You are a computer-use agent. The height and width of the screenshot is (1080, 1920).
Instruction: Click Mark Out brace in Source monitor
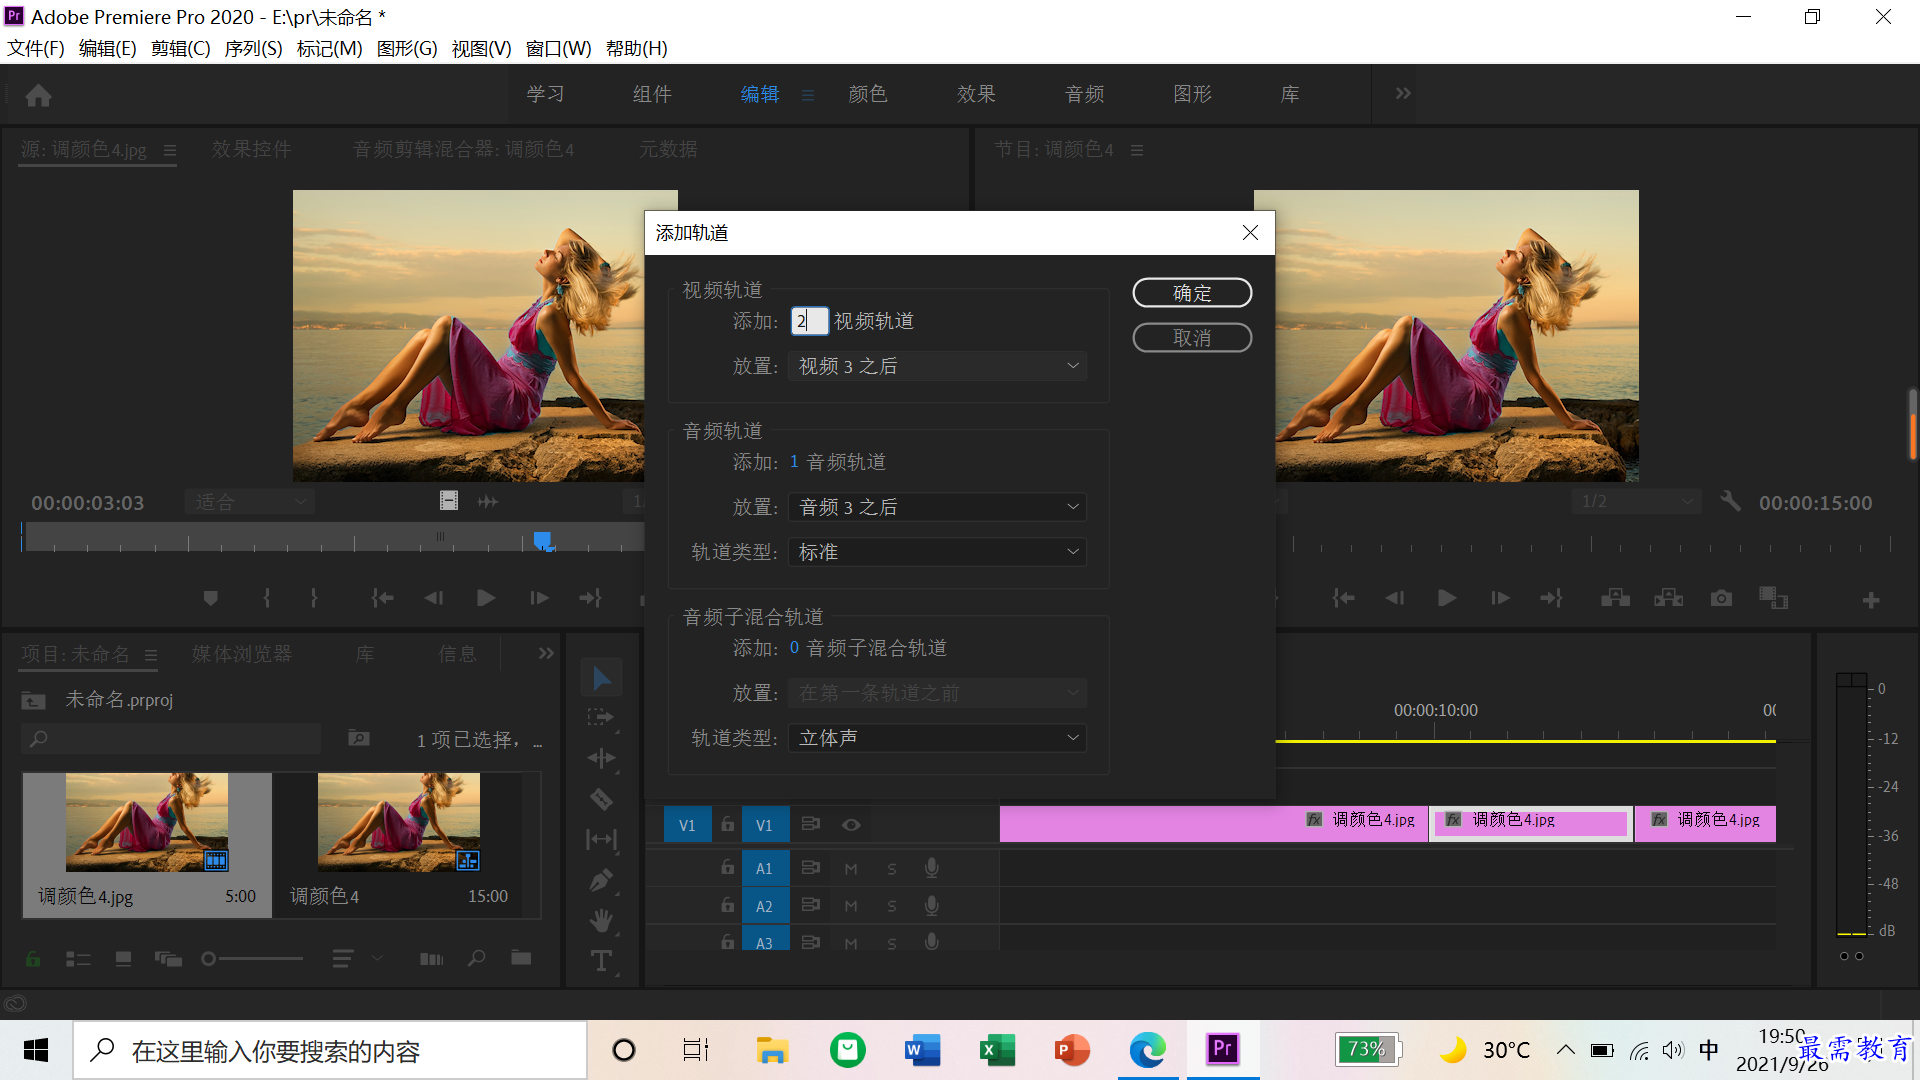314,598
